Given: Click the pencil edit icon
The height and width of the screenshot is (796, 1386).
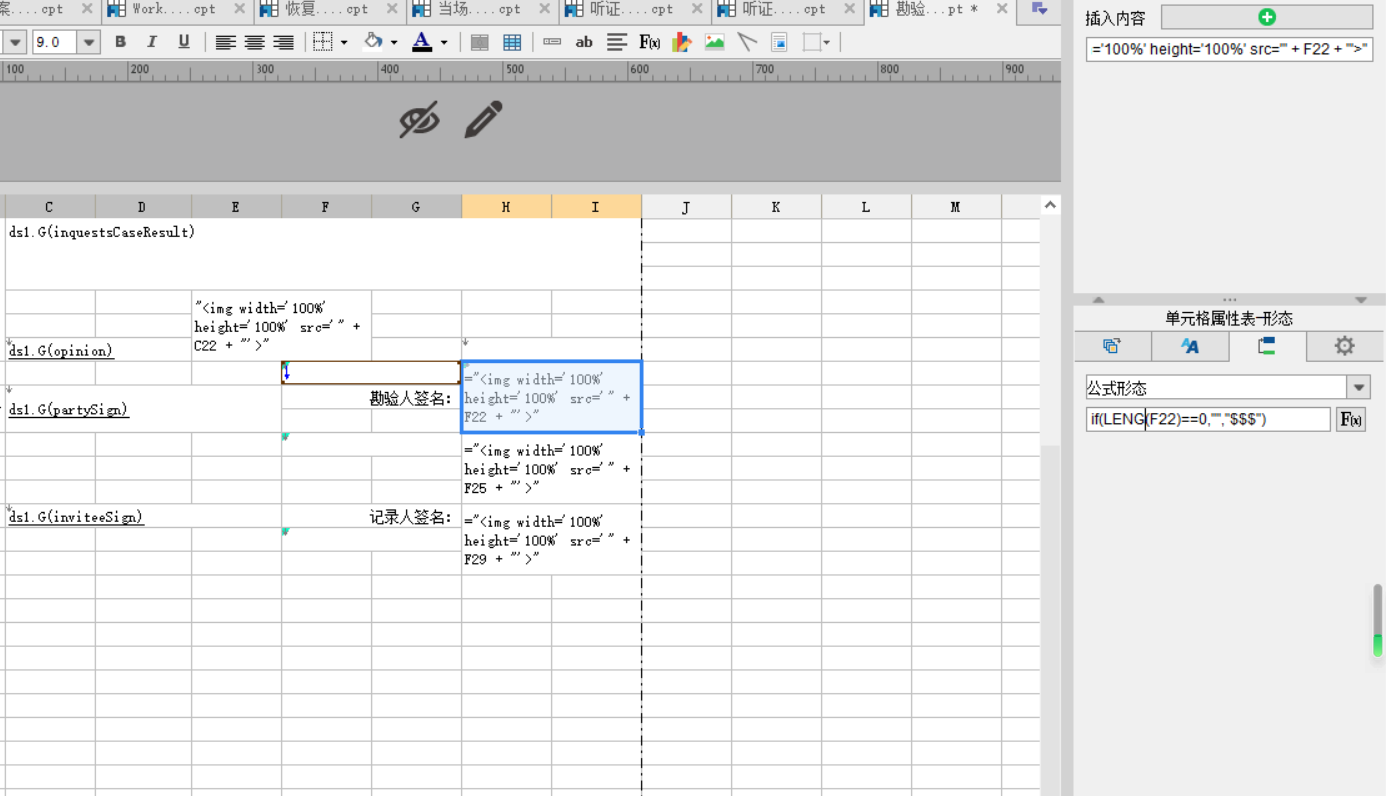Looking at the screenshot, I should 483,120.
